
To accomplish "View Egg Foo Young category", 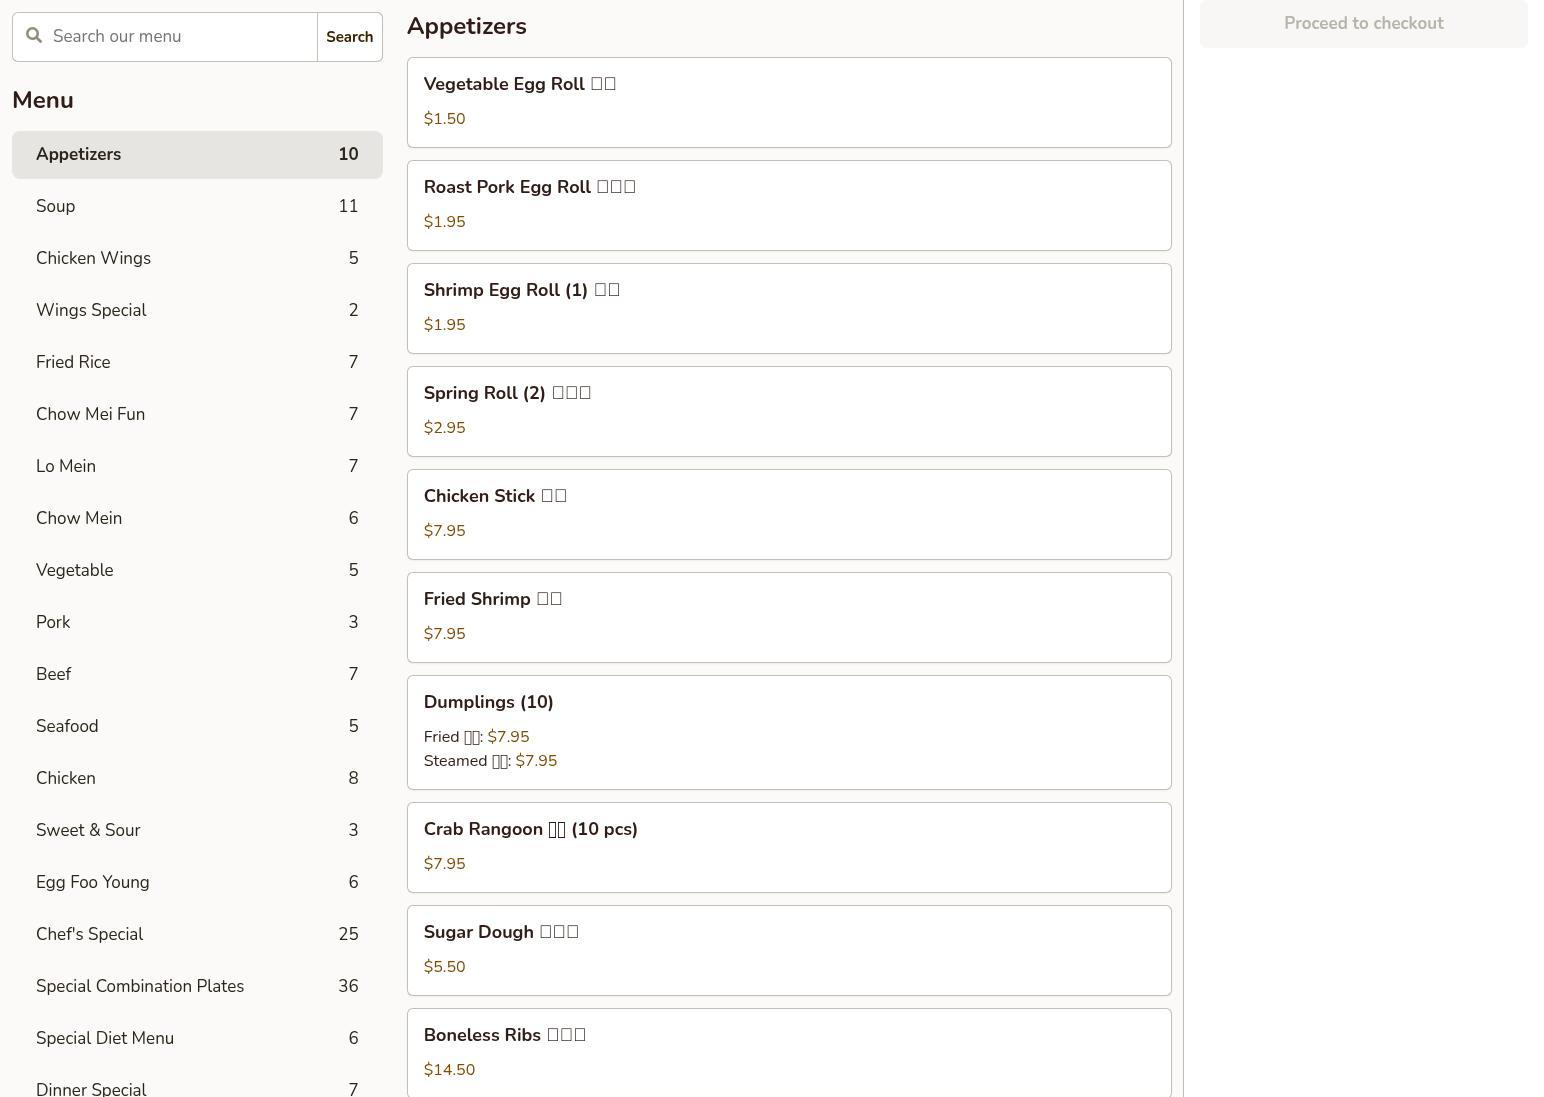I will pyautogui.click(x=197, y=883).
